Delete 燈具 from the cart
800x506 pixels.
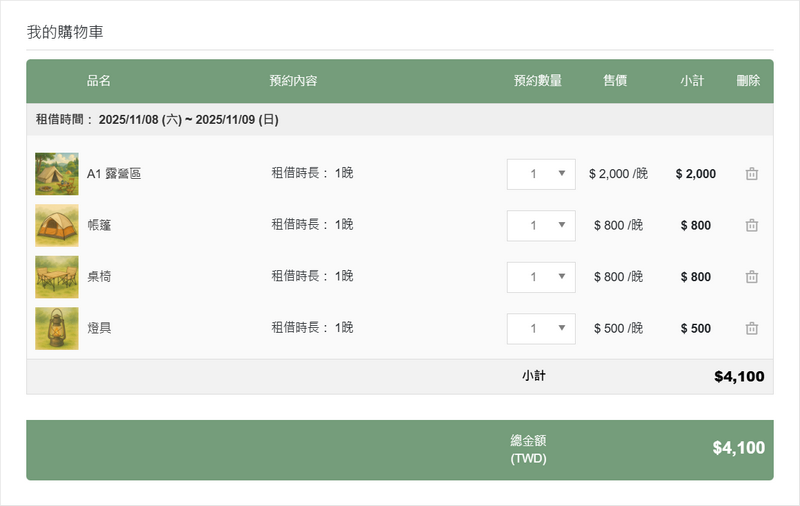752,328
